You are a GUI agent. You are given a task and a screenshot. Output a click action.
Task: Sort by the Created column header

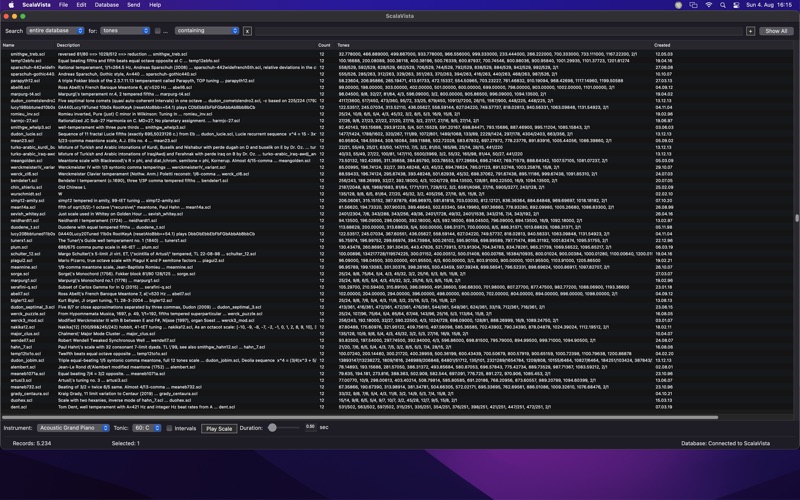662,45
